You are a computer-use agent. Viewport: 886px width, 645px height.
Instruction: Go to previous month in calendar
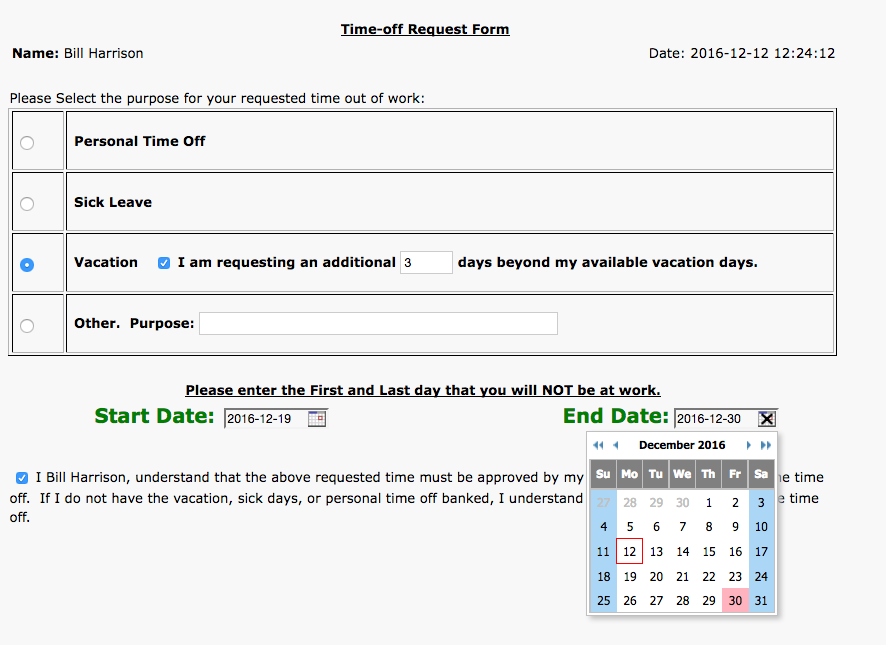616,445
